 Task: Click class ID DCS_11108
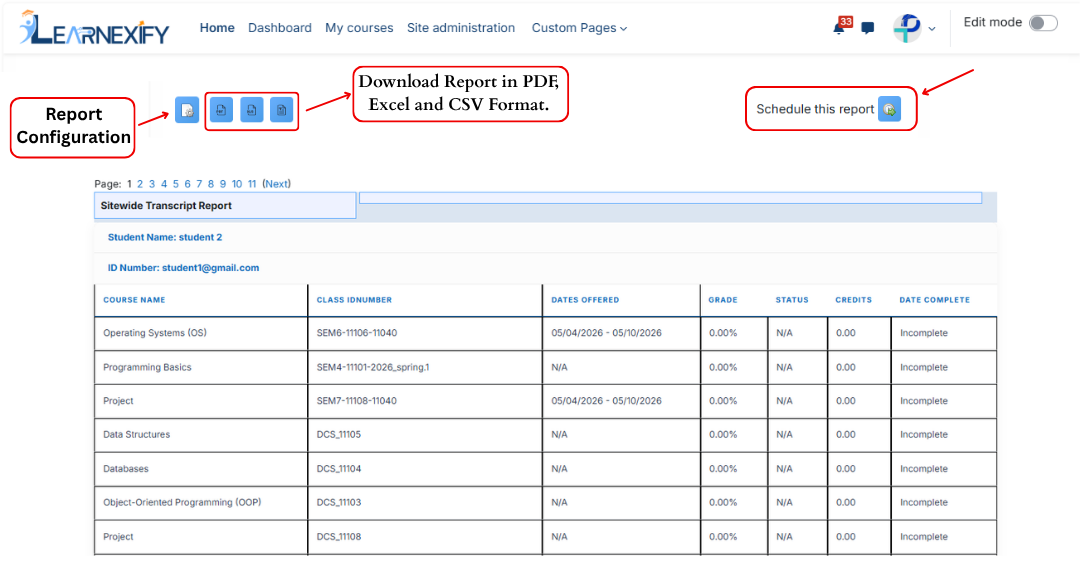[x=339, y=536]
